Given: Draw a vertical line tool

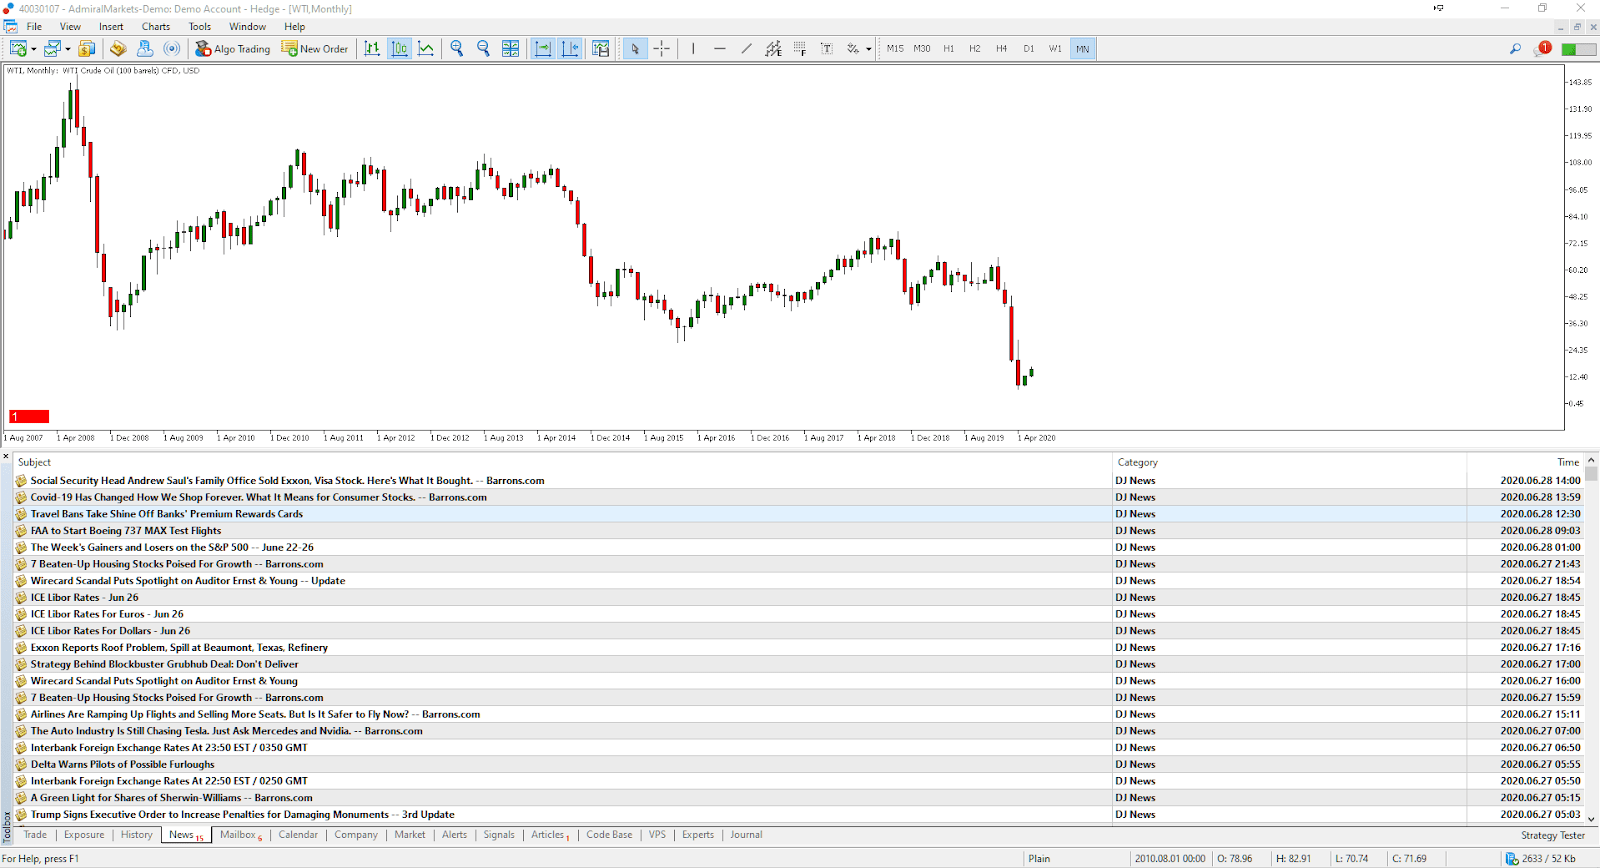Looking at the screenshot, I should click(x=693, y=48).
